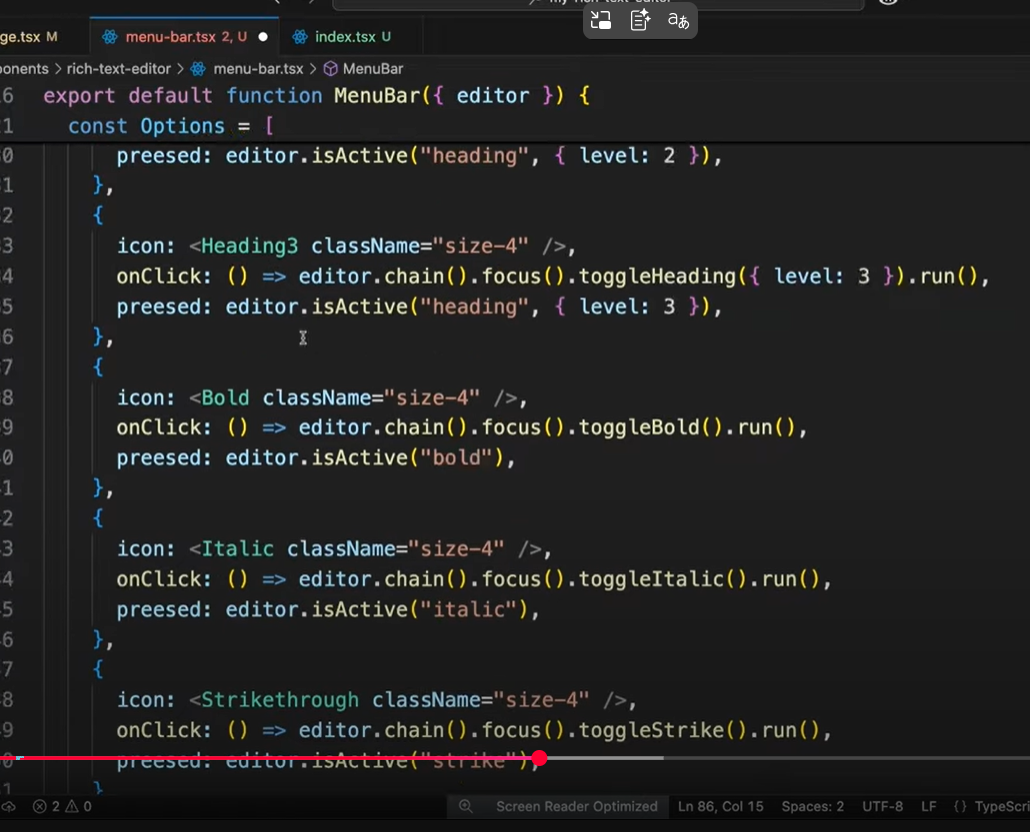Change indentation via Spaces: 2
The width and height of the screenshot is (1030, 832).
pyautogui.click(x=812, y=806)
